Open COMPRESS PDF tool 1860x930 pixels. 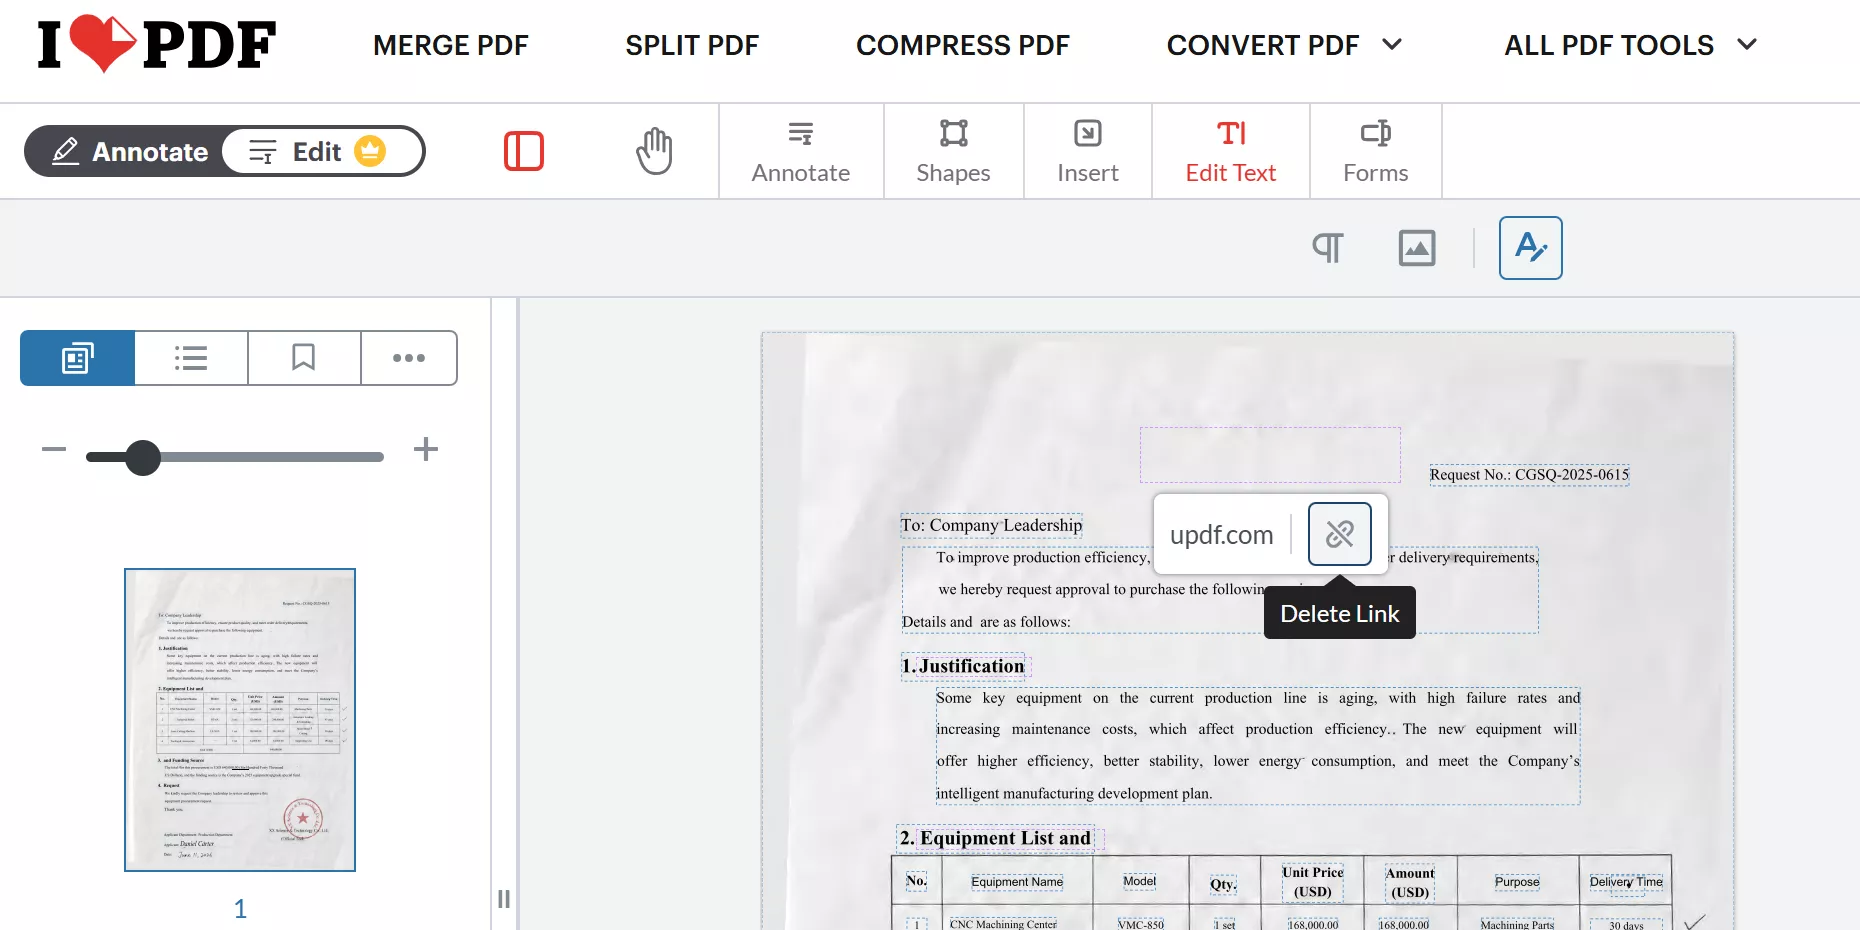(x=963, y=45)
